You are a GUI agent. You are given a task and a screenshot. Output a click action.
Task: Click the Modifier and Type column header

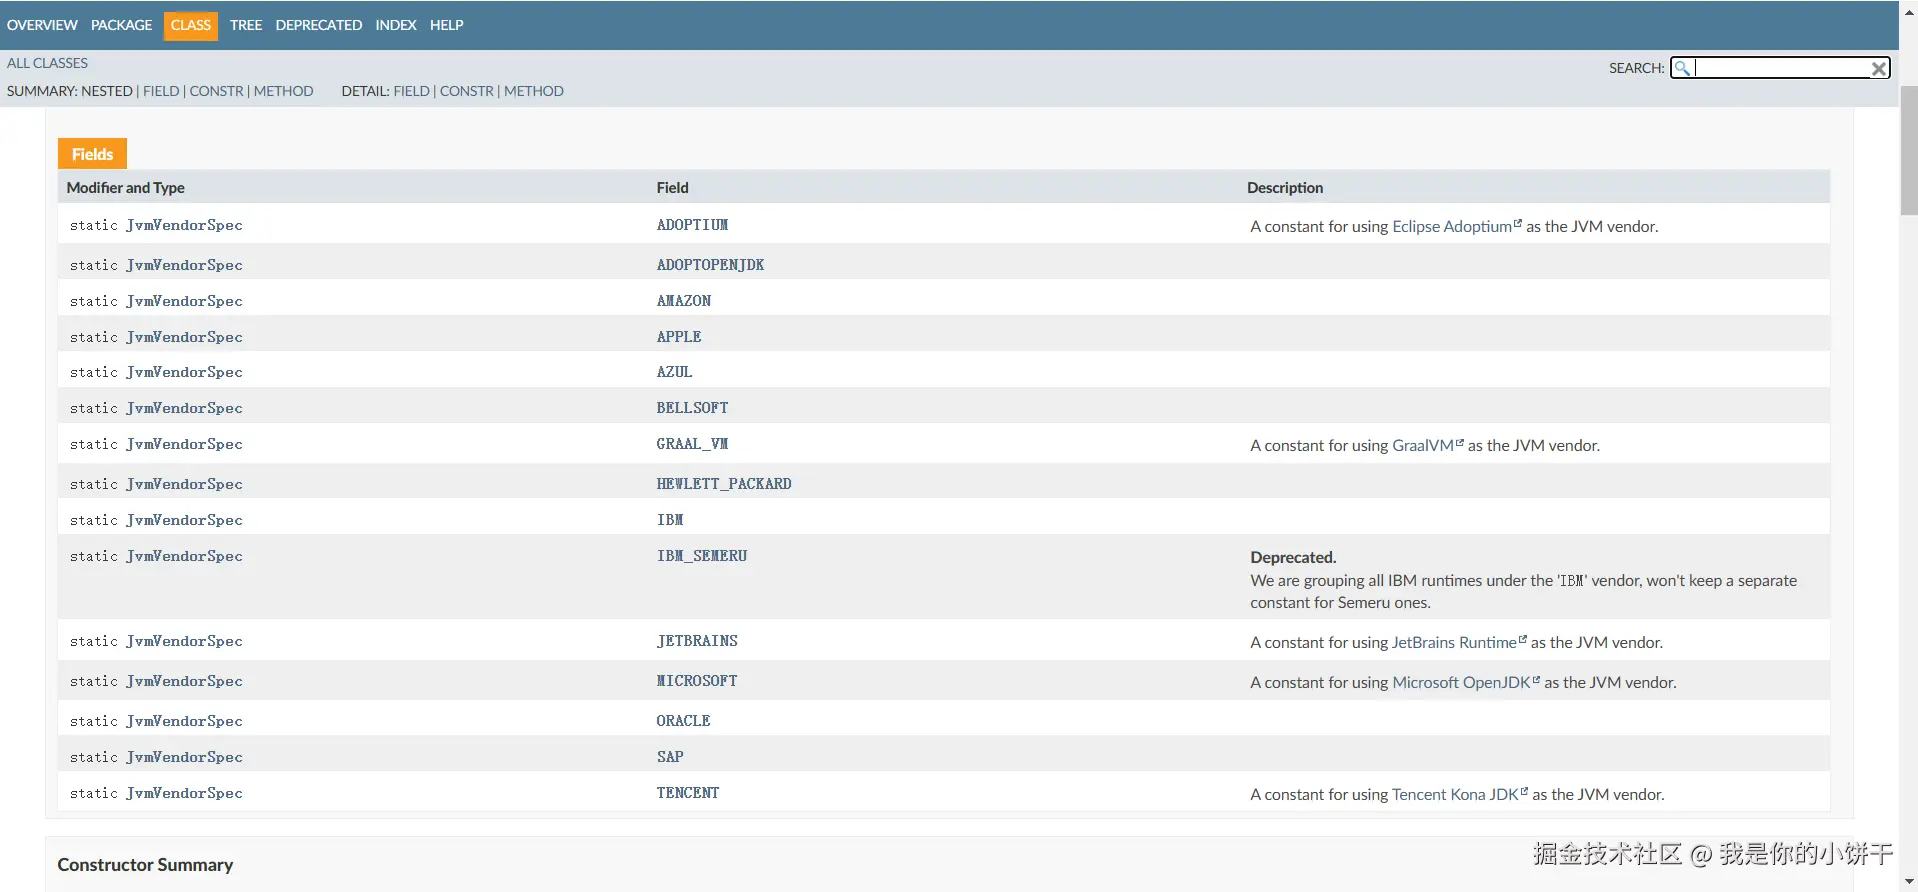coord(125,188)
